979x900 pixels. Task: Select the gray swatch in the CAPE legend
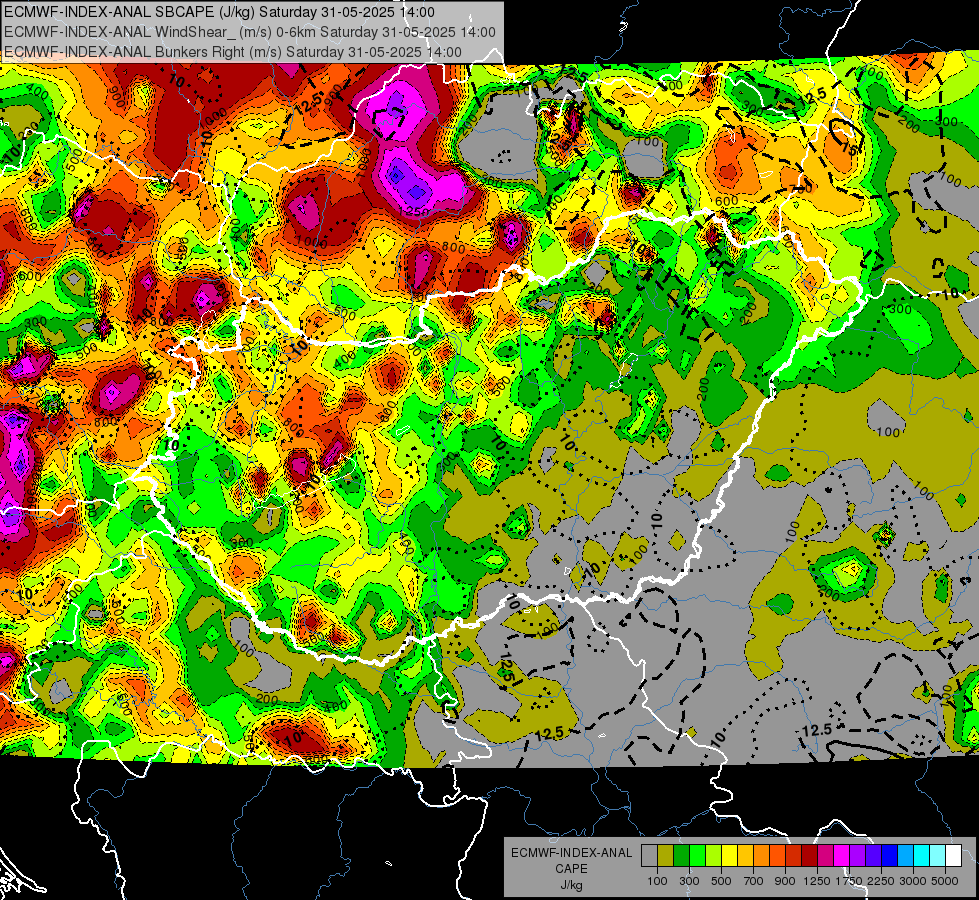click(x=649, y=855)
